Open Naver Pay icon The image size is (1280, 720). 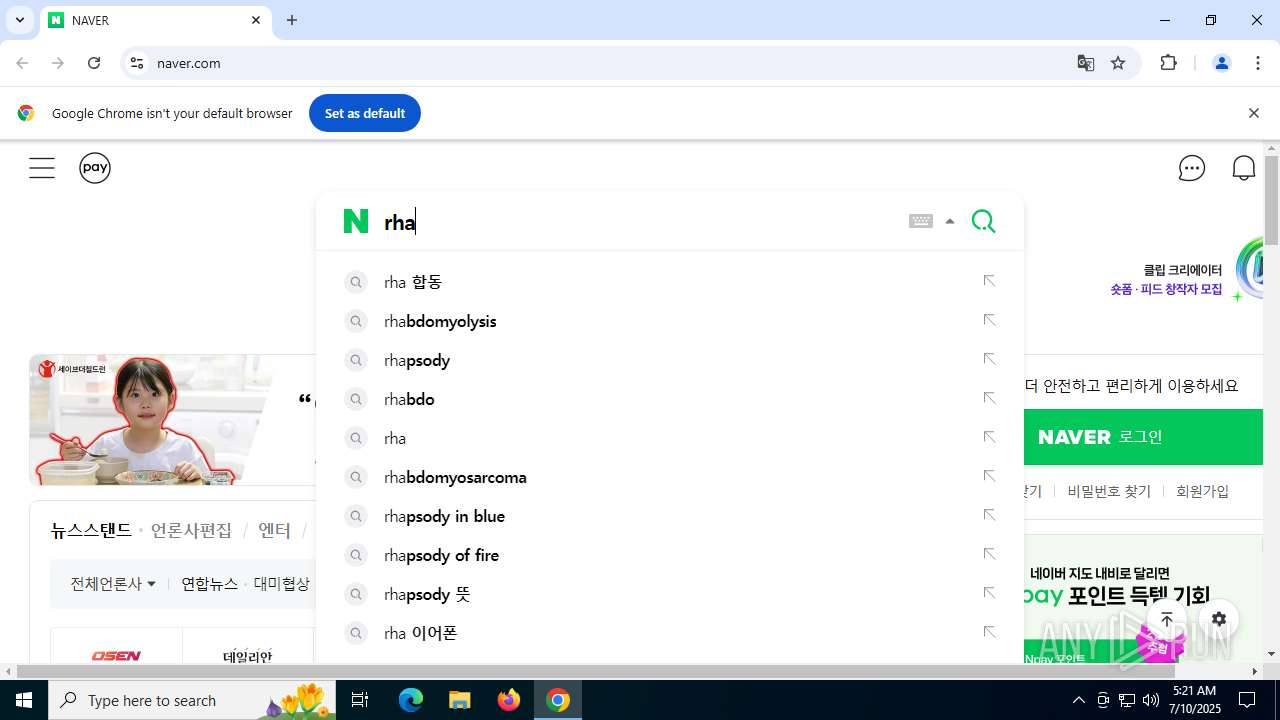[95, 168]
